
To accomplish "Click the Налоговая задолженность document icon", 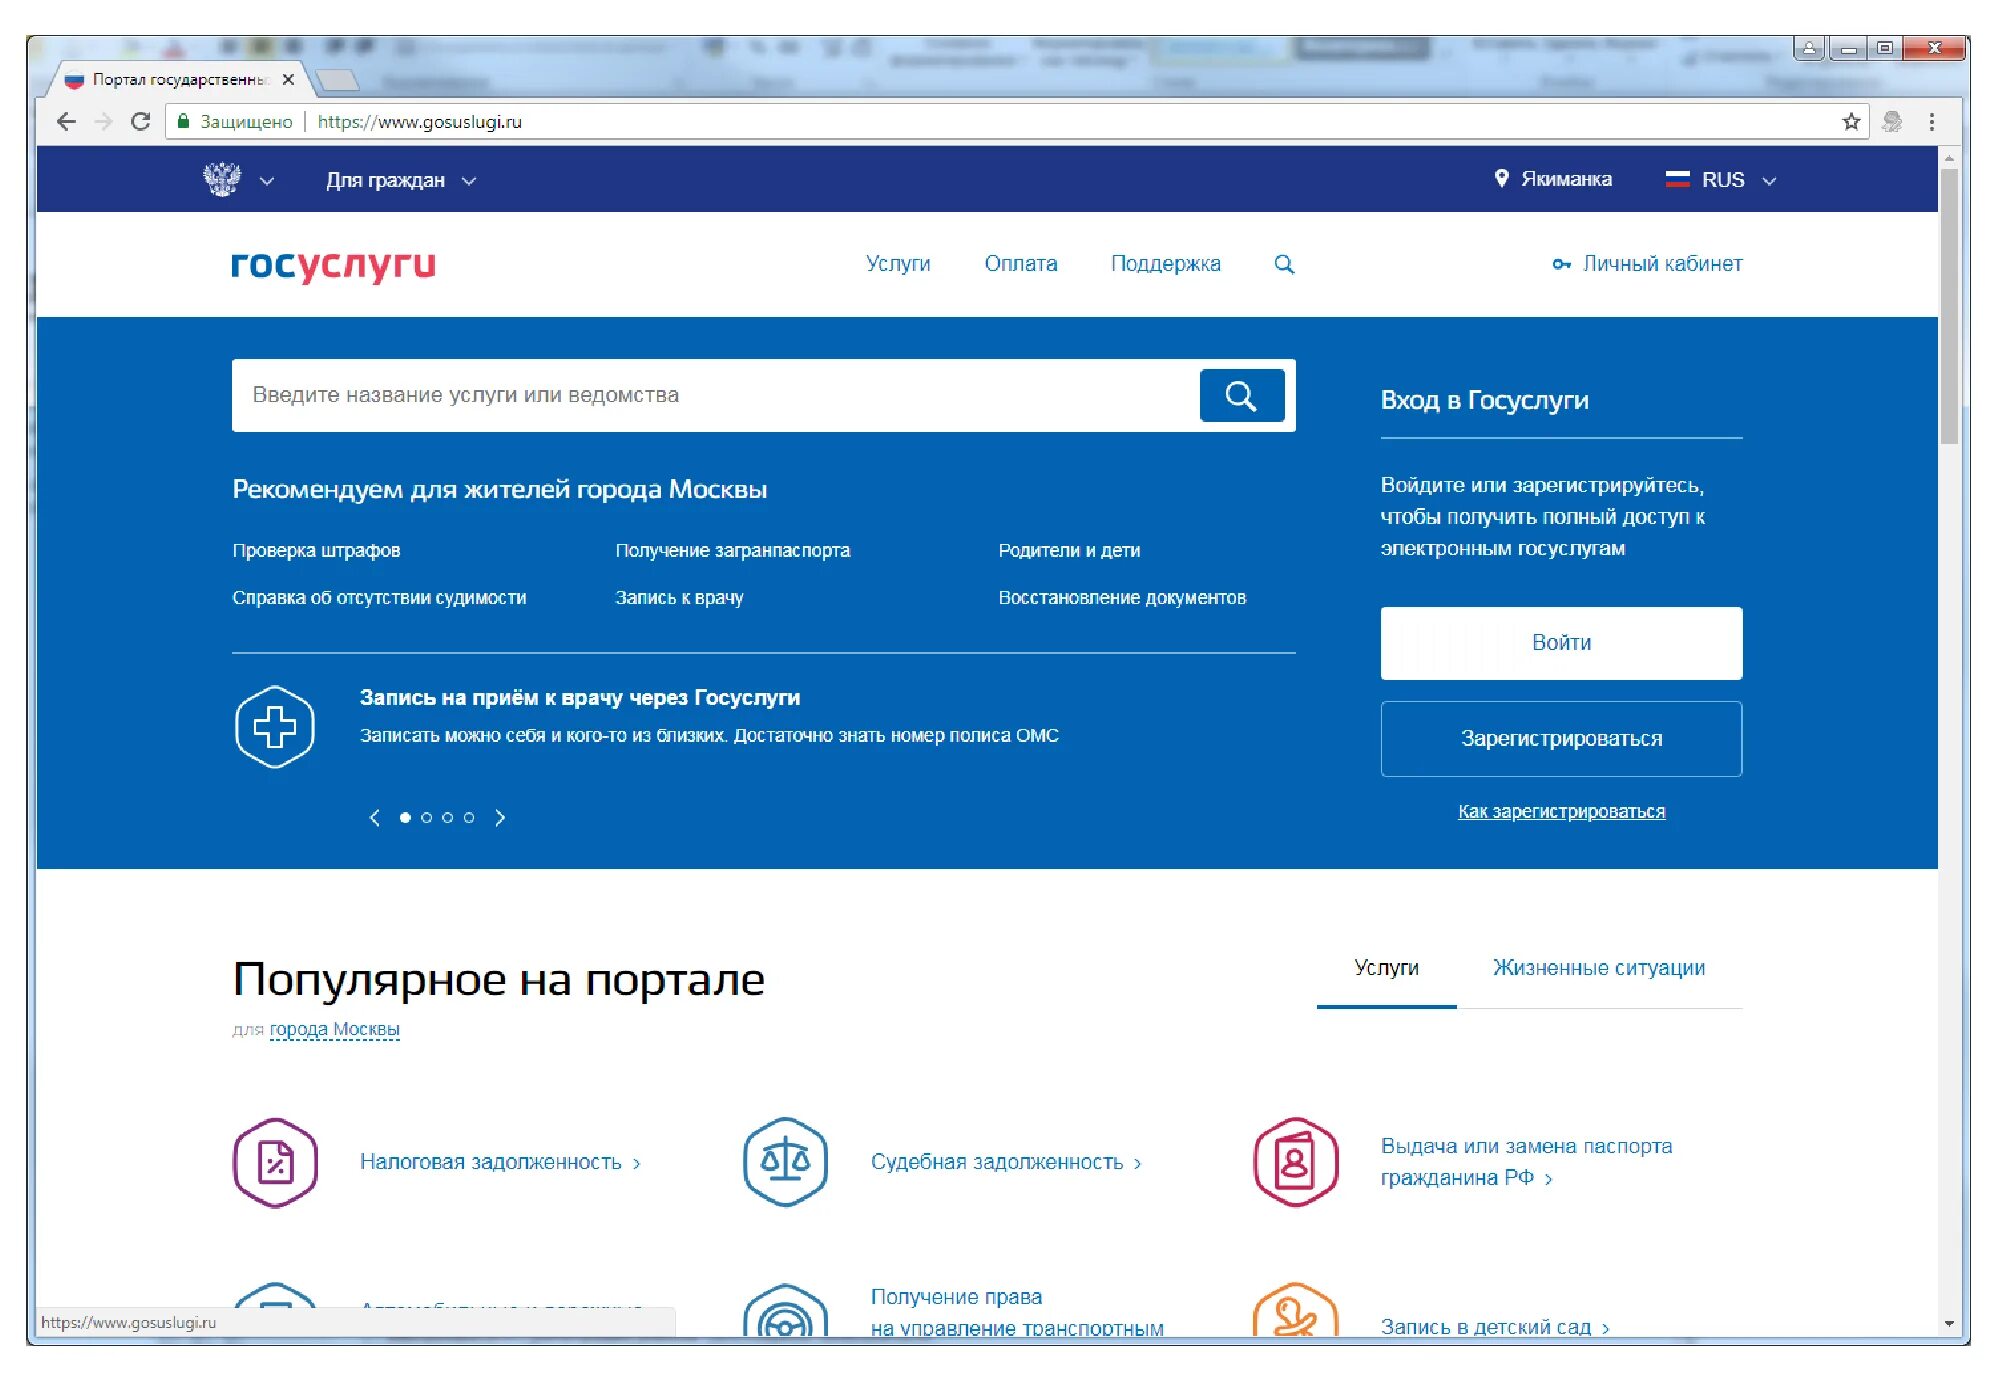I will click(x=275, y=1163).
